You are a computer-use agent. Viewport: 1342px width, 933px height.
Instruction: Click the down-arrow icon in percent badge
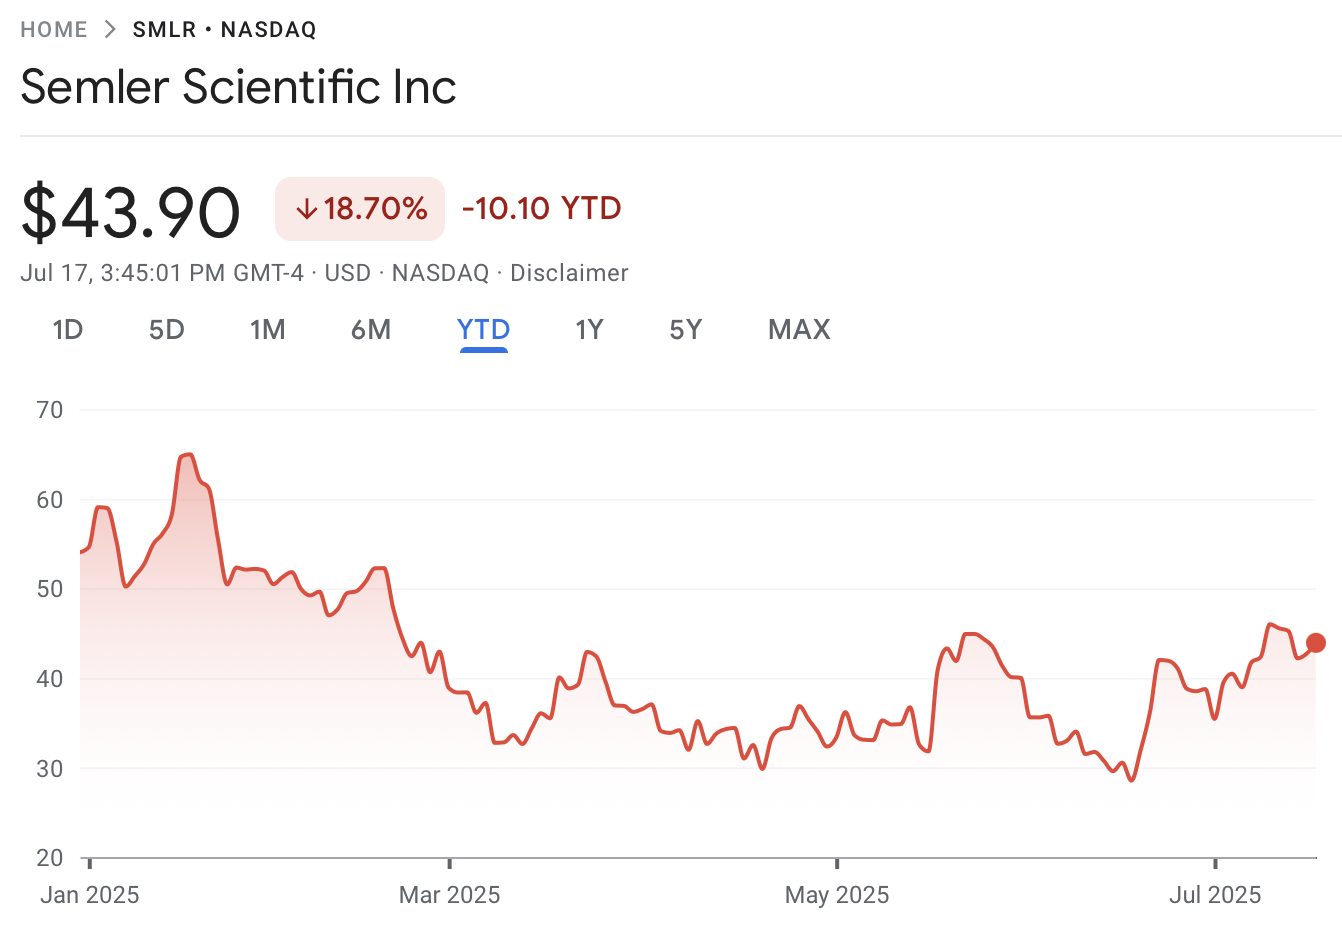[x=306, y=209]
